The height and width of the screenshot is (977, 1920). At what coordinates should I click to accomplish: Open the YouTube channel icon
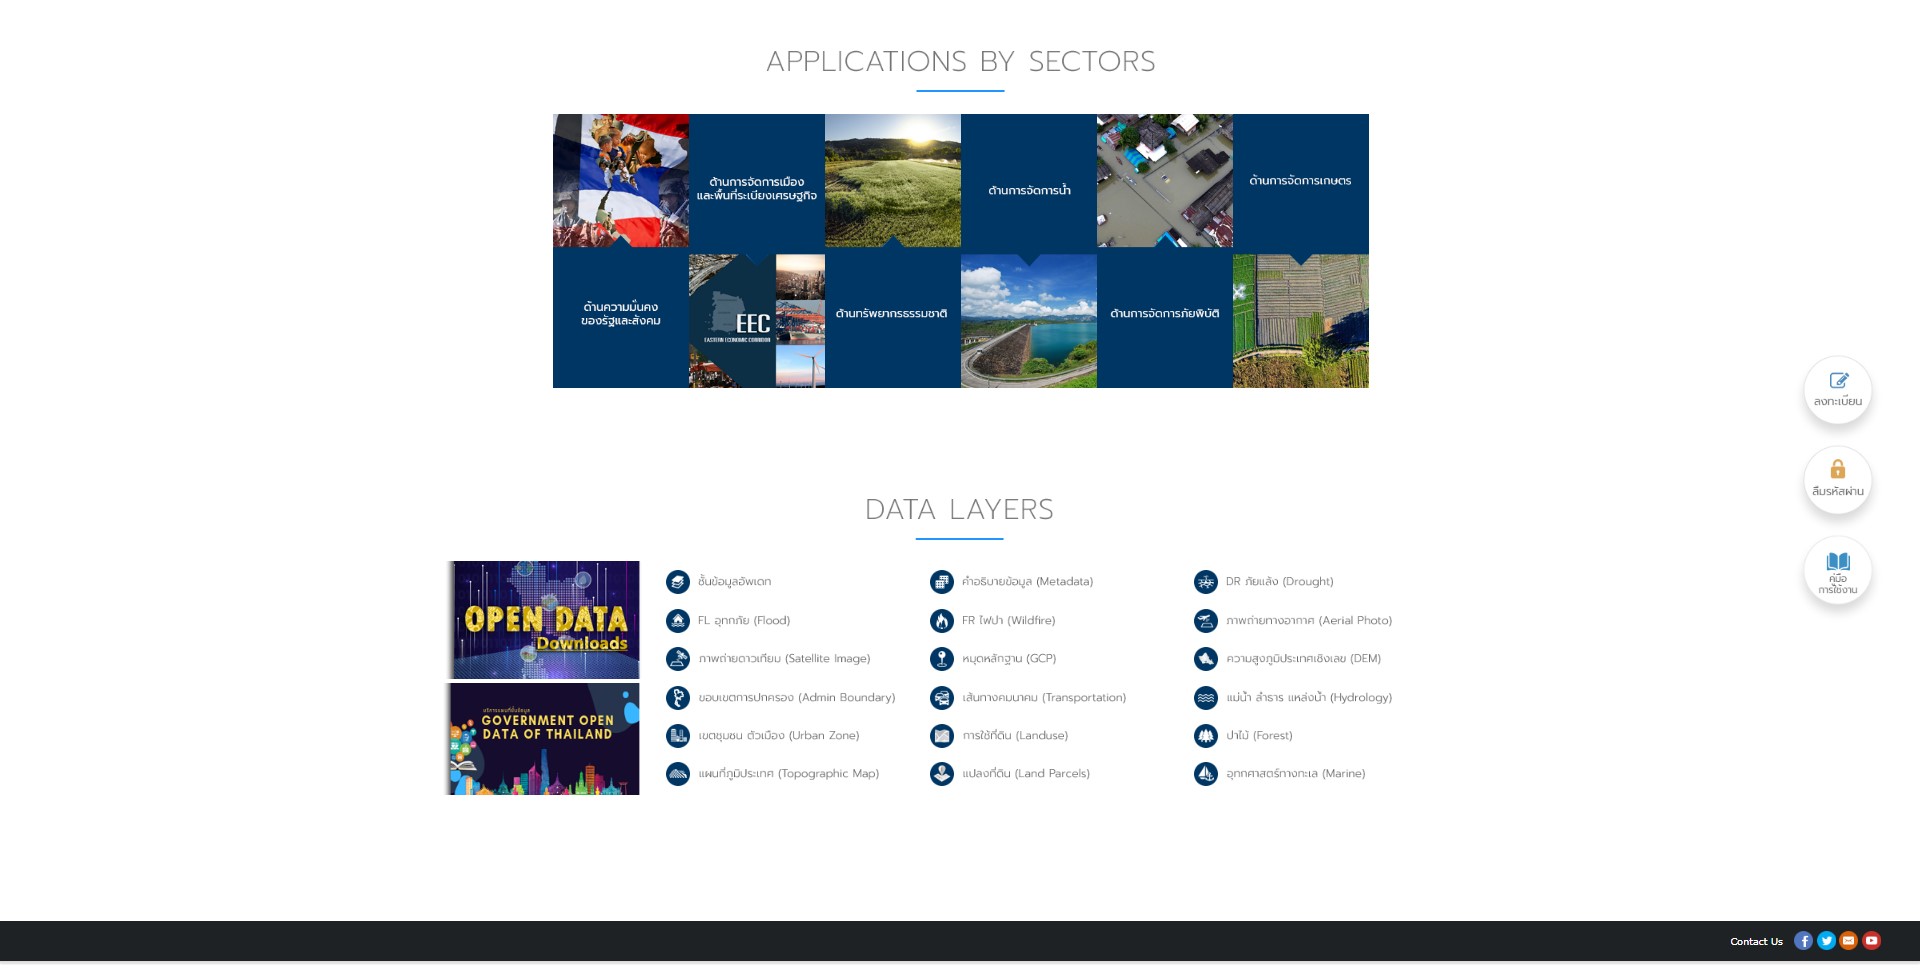click(1872, 941)
